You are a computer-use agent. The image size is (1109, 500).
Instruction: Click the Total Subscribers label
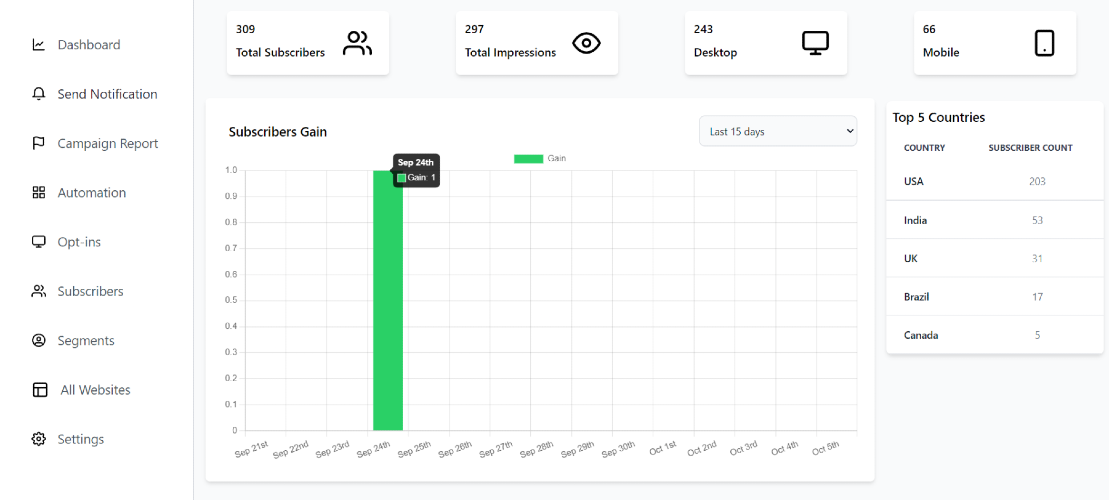coord(281,52)
